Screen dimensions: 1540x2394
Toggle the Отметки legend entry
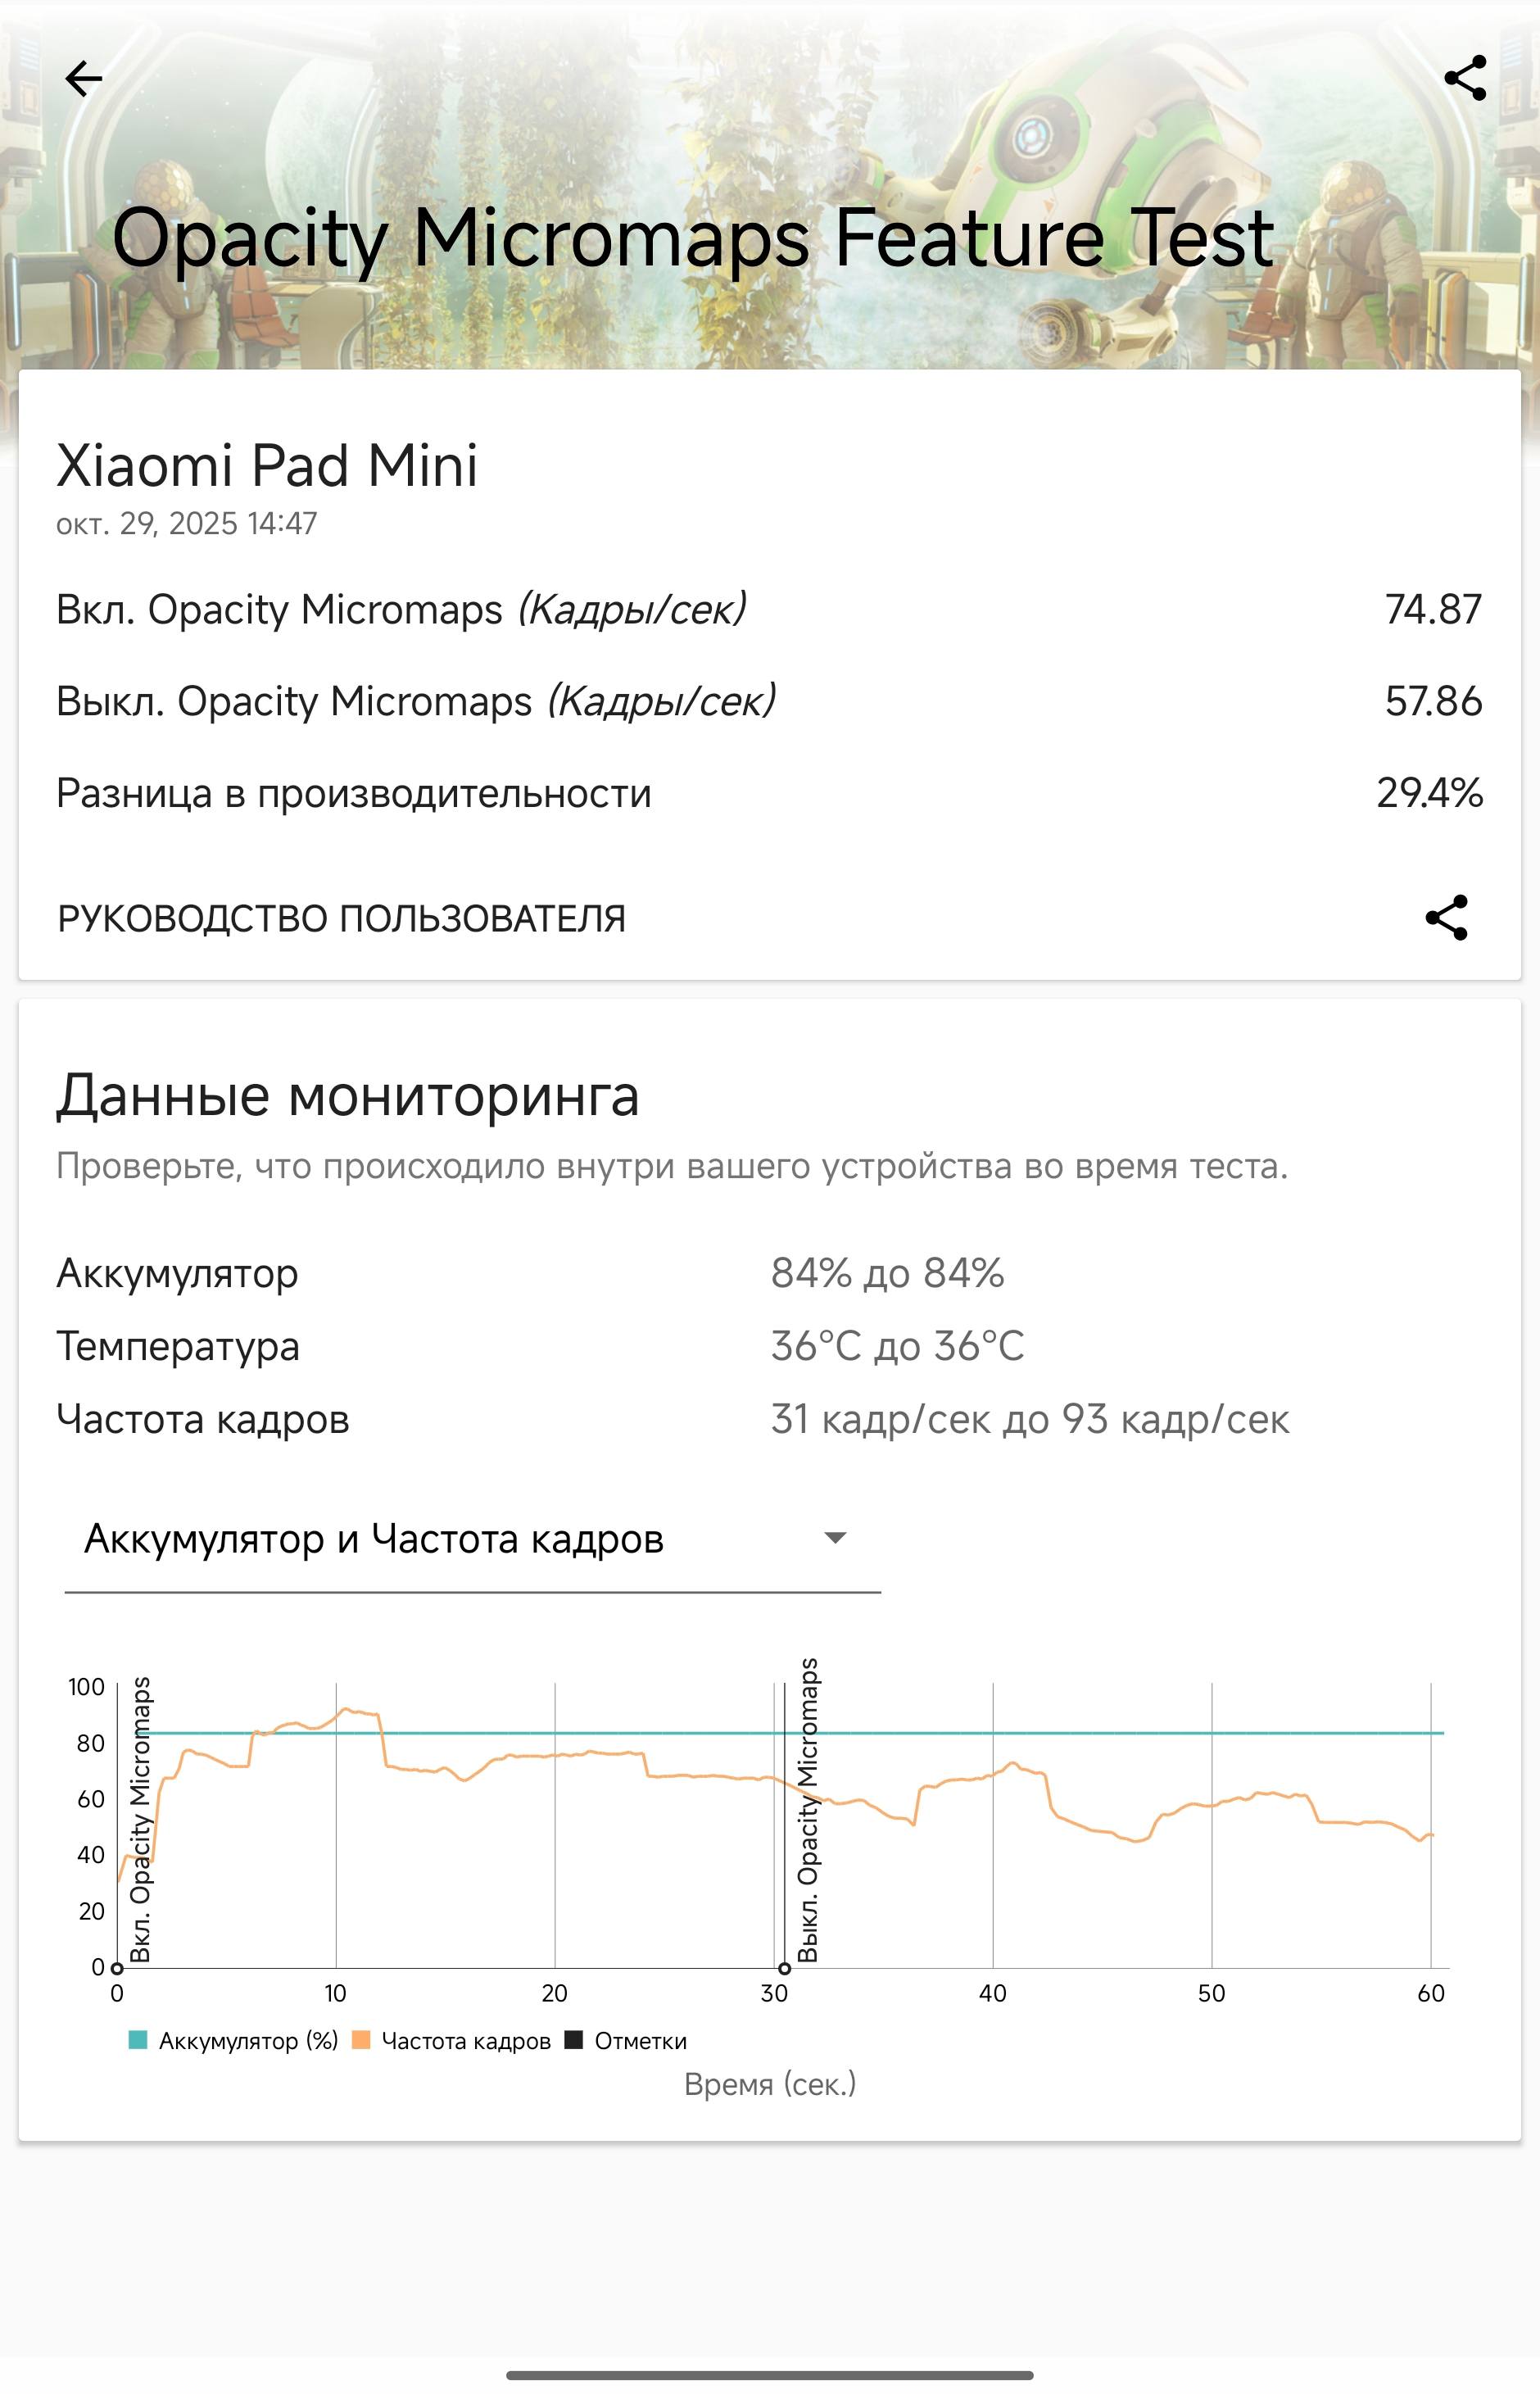click(640, 2041)
